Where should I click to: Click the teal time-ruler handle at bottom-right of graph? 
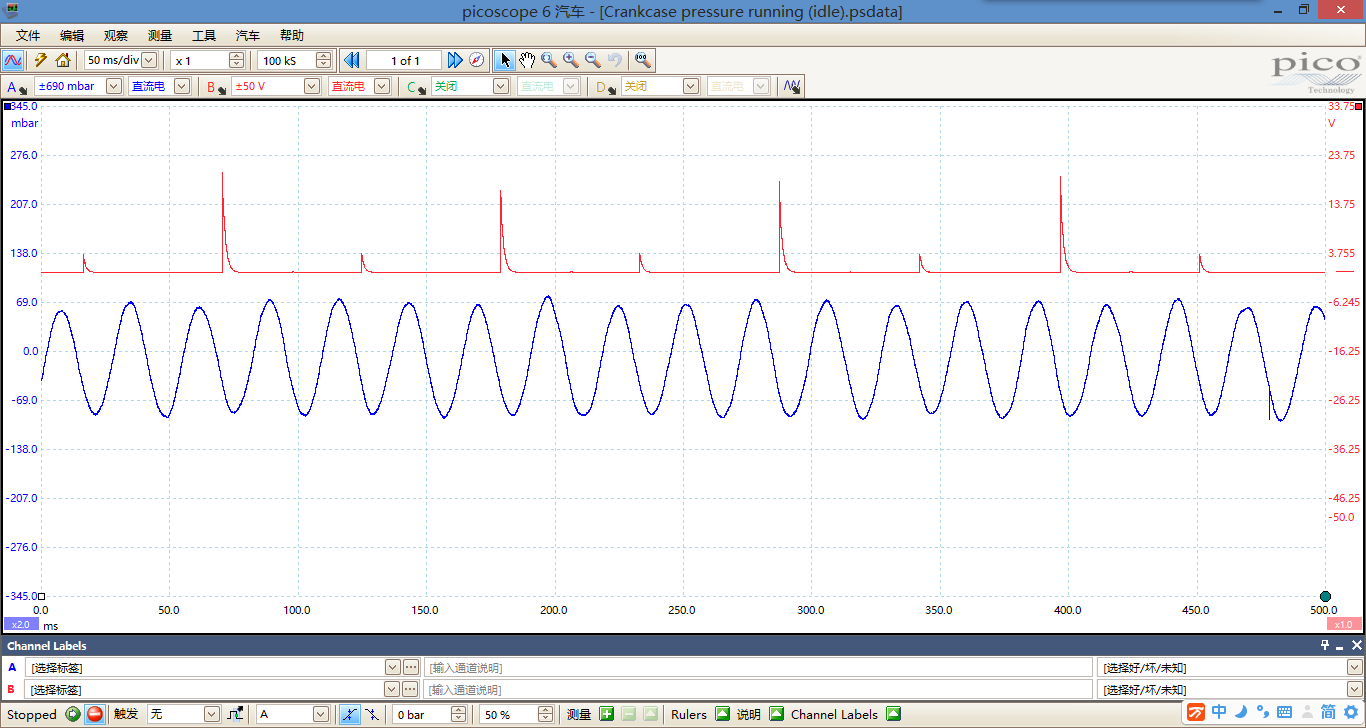pyautogui.click(x=1325, y=597)
